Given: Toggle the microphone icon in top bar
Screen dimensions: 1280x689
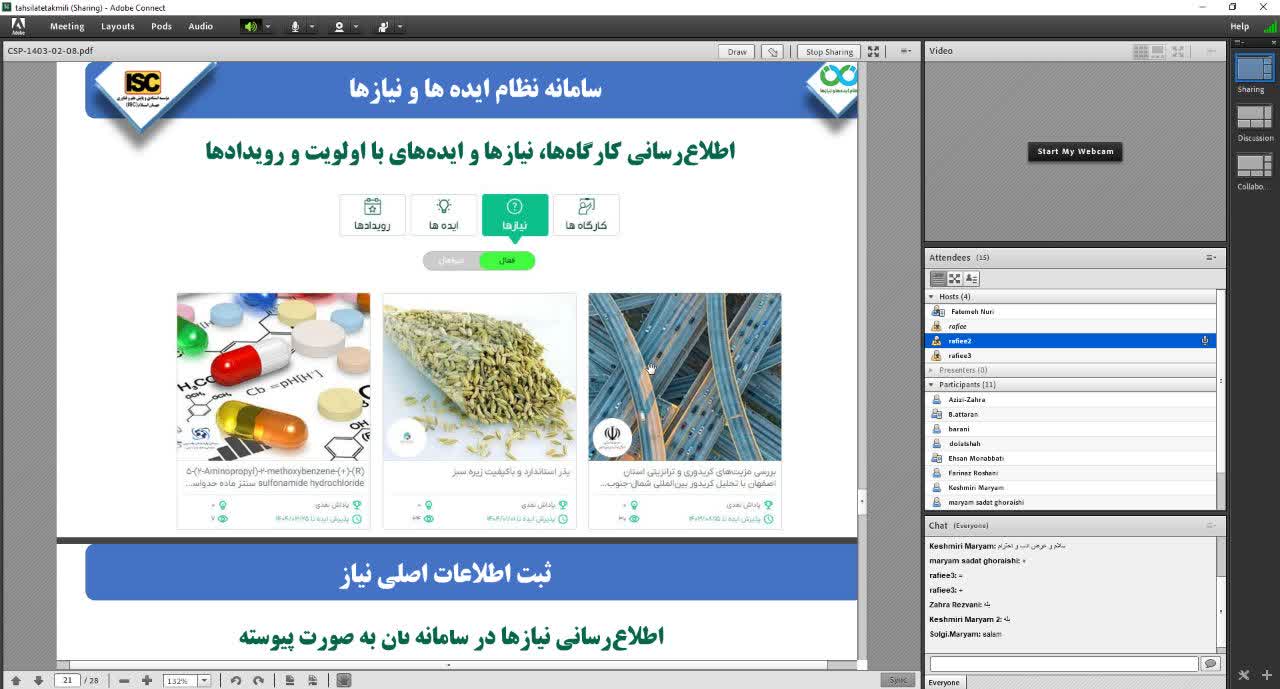Looking at the screenshot, I should click(296, 26).
